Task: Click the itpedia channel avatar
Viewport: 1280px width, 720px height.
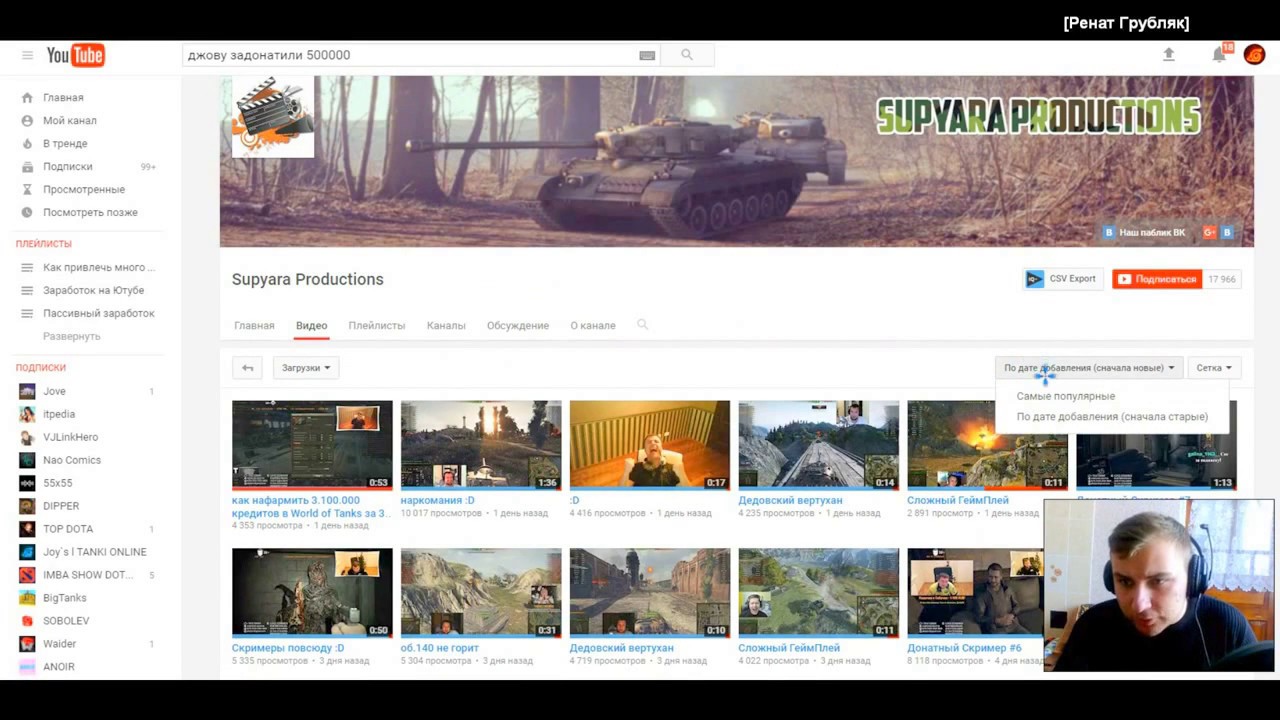Action: [x=27, y=414]
